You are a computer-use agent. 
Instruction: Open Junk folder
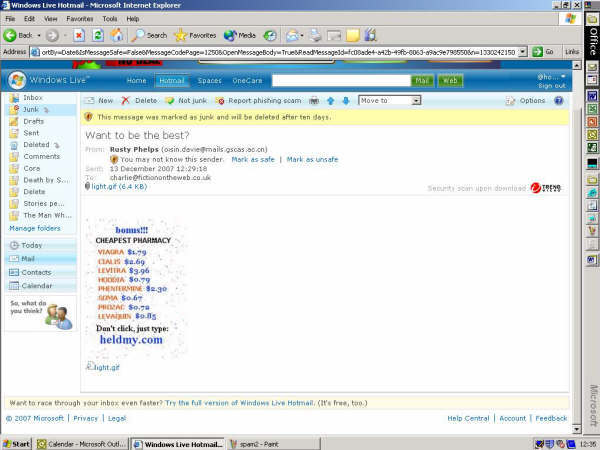(x=31, y=109)
